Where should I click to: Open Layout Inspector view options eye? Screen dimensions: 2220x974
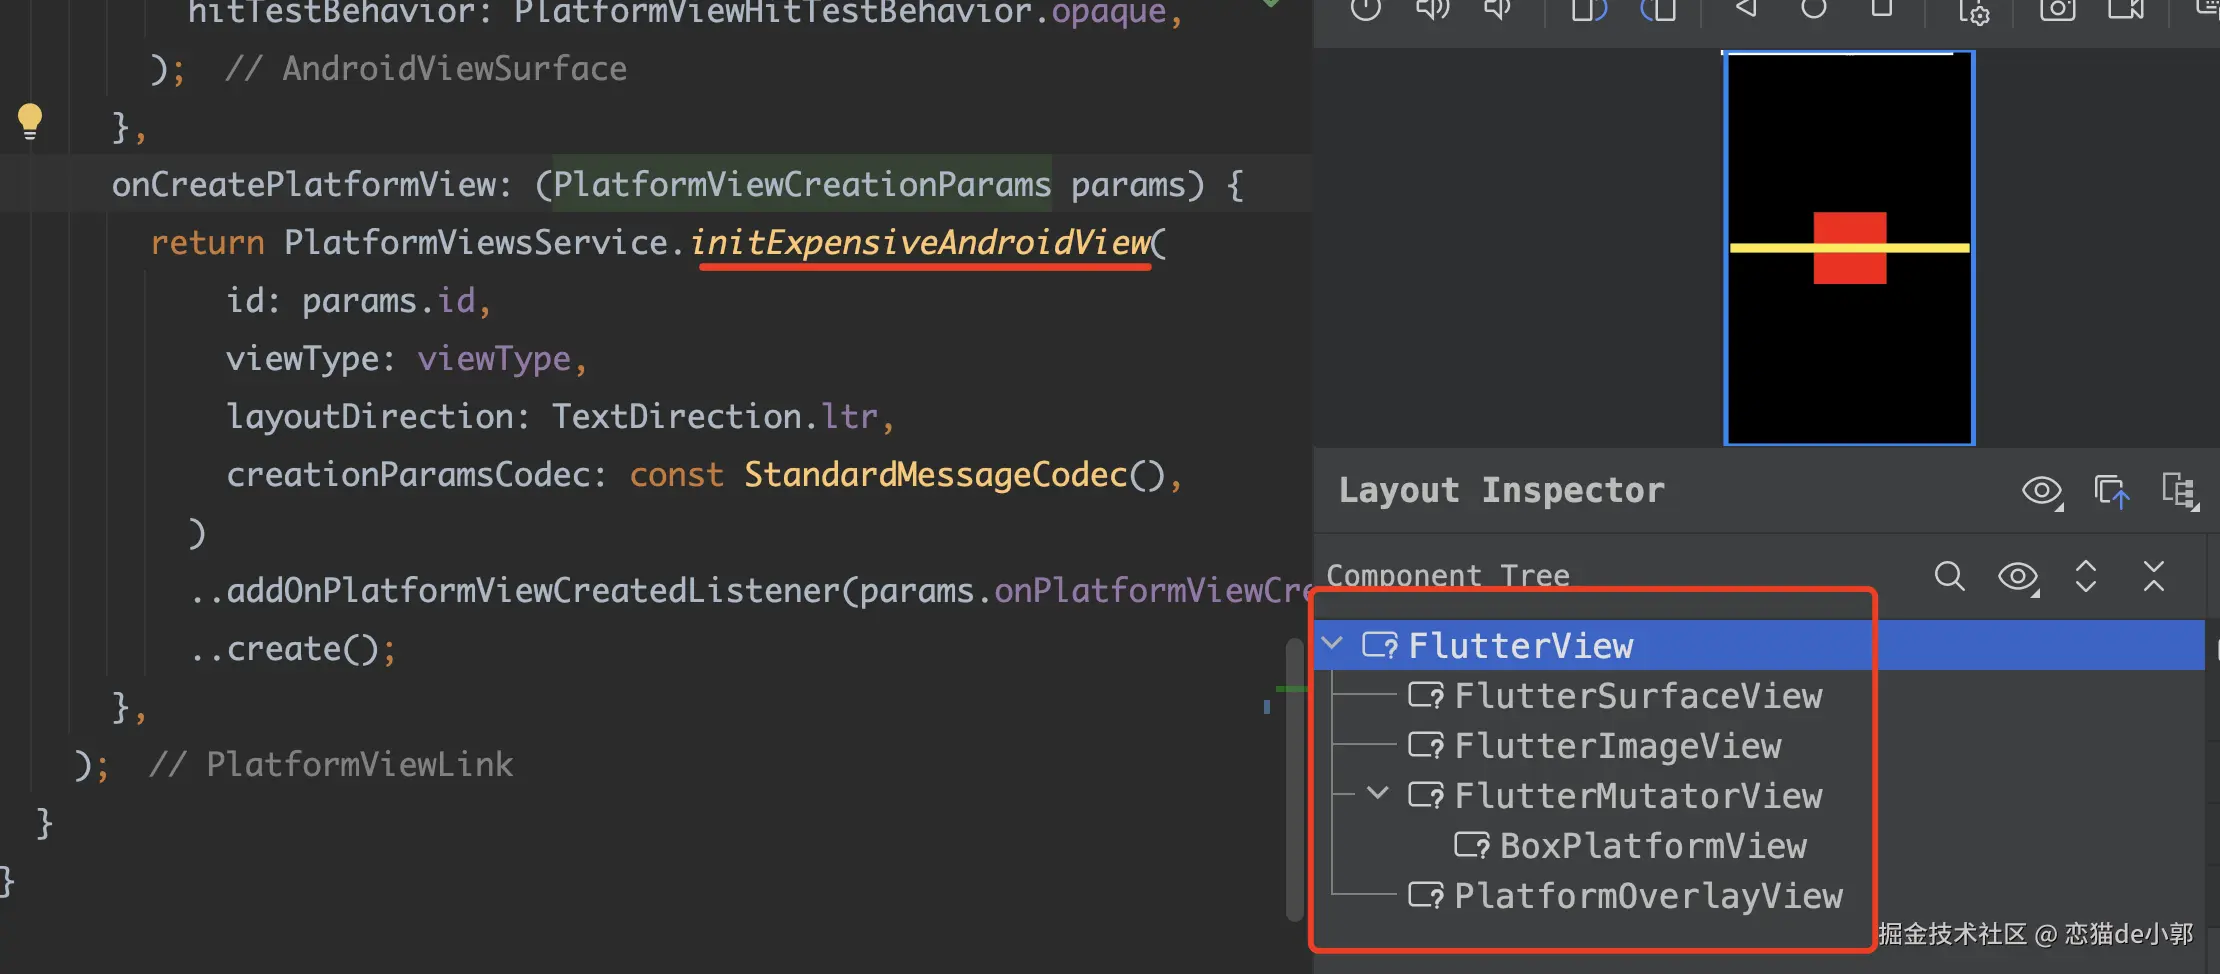click(2043, 491)
